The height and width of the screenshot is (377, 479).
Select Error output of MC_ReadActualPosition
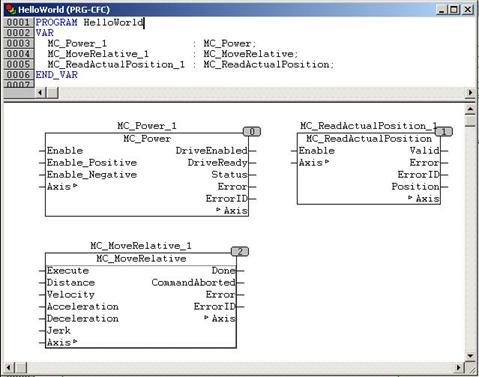(x=425, y=163)
